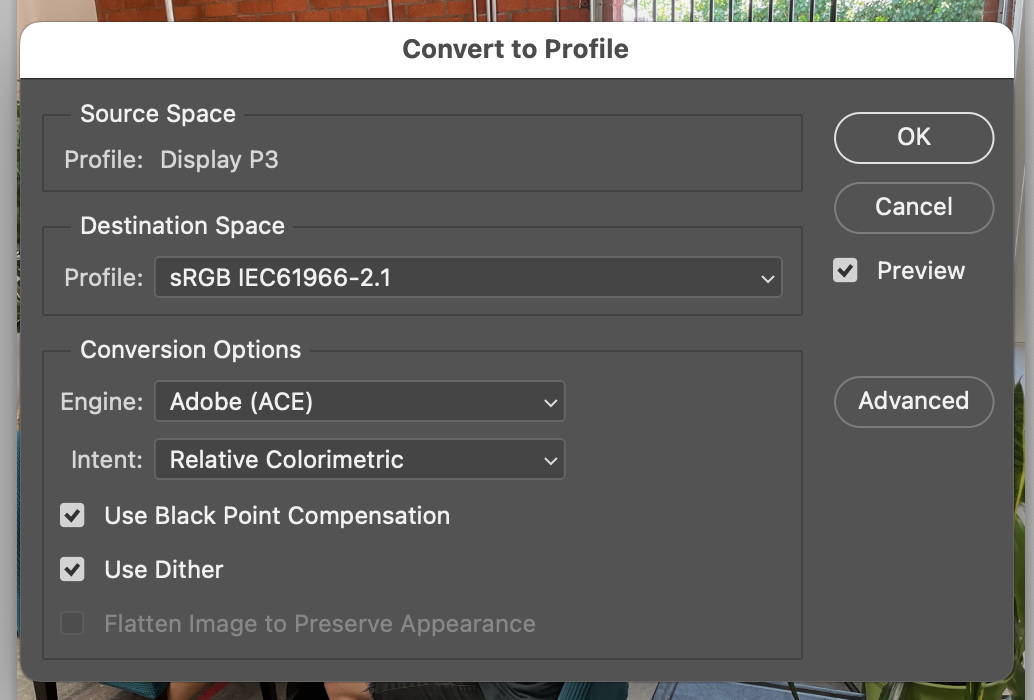Click the destination Profile dropdown chevron
1034x700 pixels.
[x=766, y=277]
